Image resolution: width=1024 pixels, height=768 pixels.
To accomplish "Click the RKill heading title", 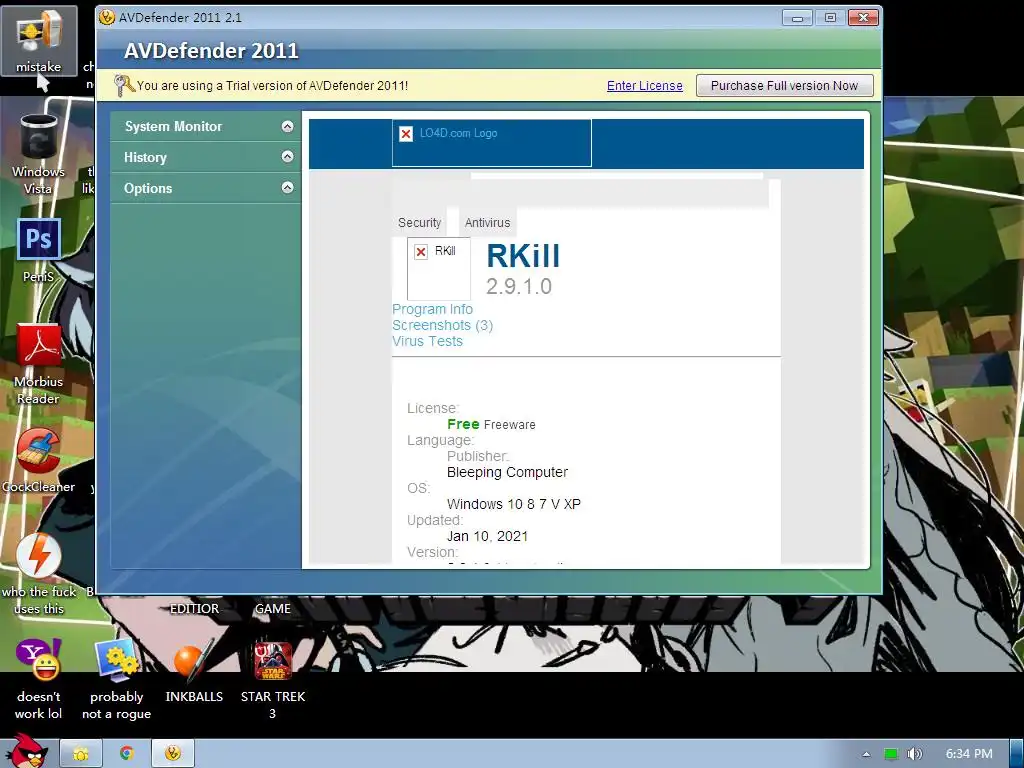I will pos(523,255).
